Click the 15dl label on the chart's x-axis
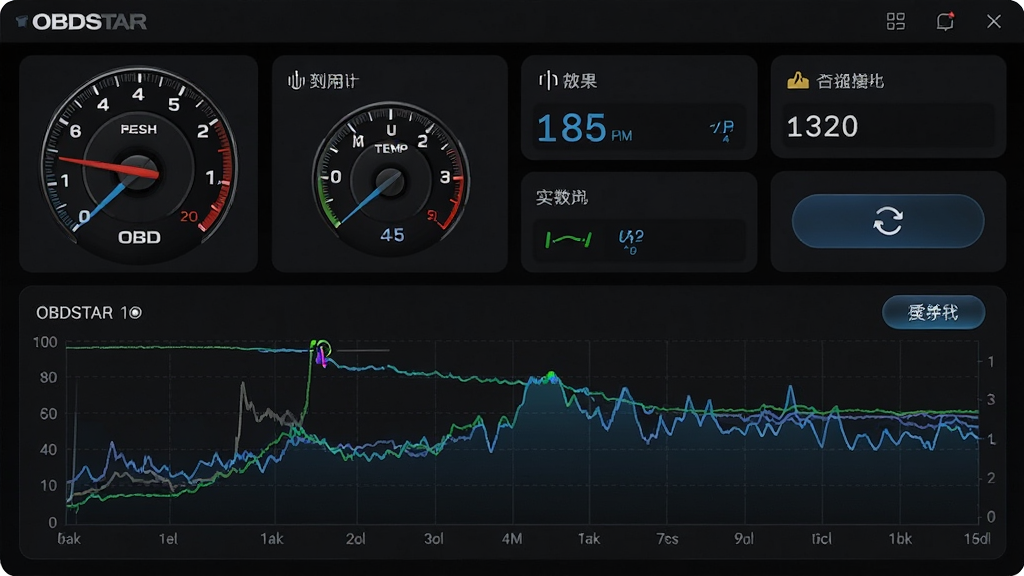This screenshot has height=576, width=1024. (977, 539)
